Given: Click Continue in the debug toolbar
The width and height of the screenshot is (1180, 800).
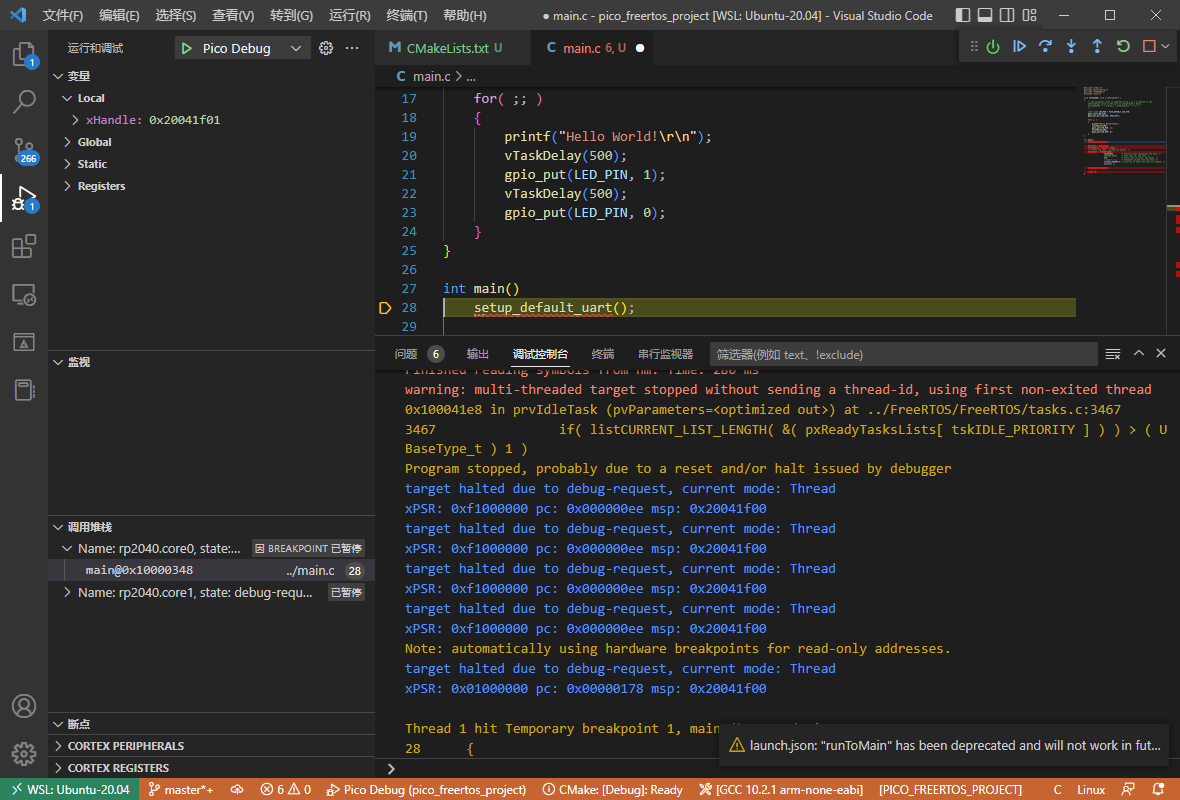Looking at the screenshot, I should tap(1019, 47).
